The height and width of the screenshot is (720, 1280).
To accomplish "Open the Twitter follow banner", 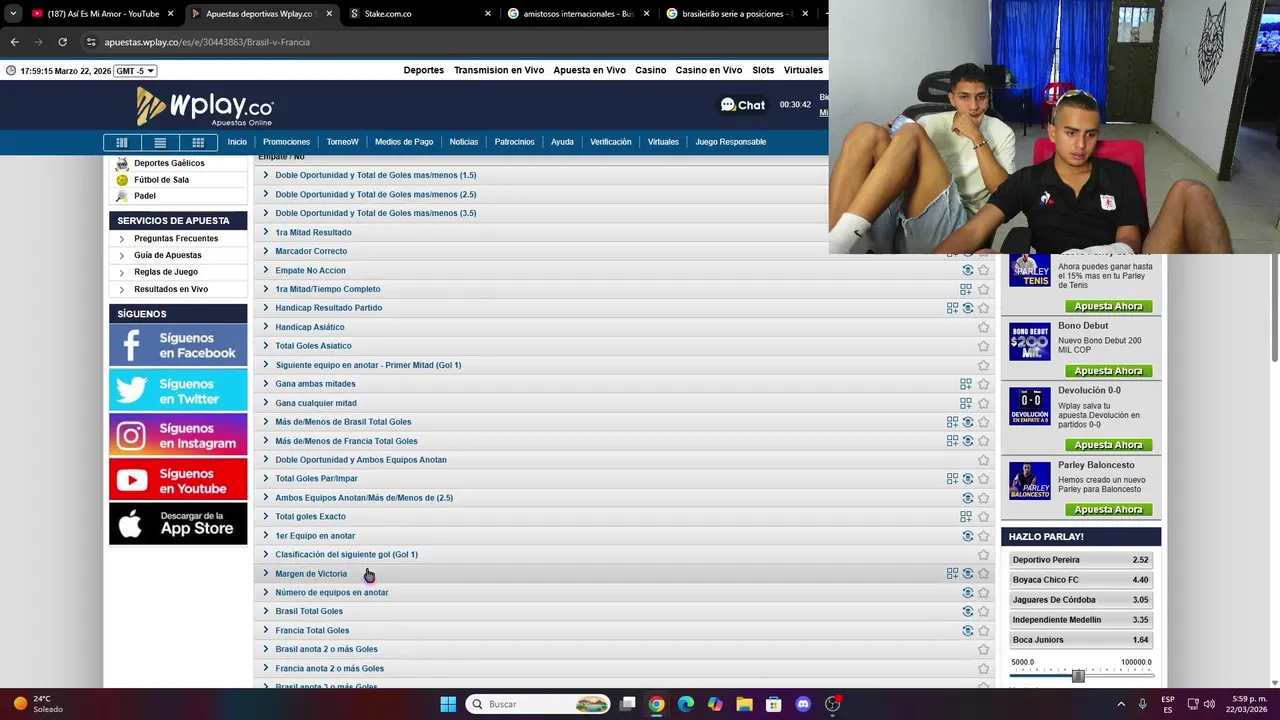I will tap(178, 391).
